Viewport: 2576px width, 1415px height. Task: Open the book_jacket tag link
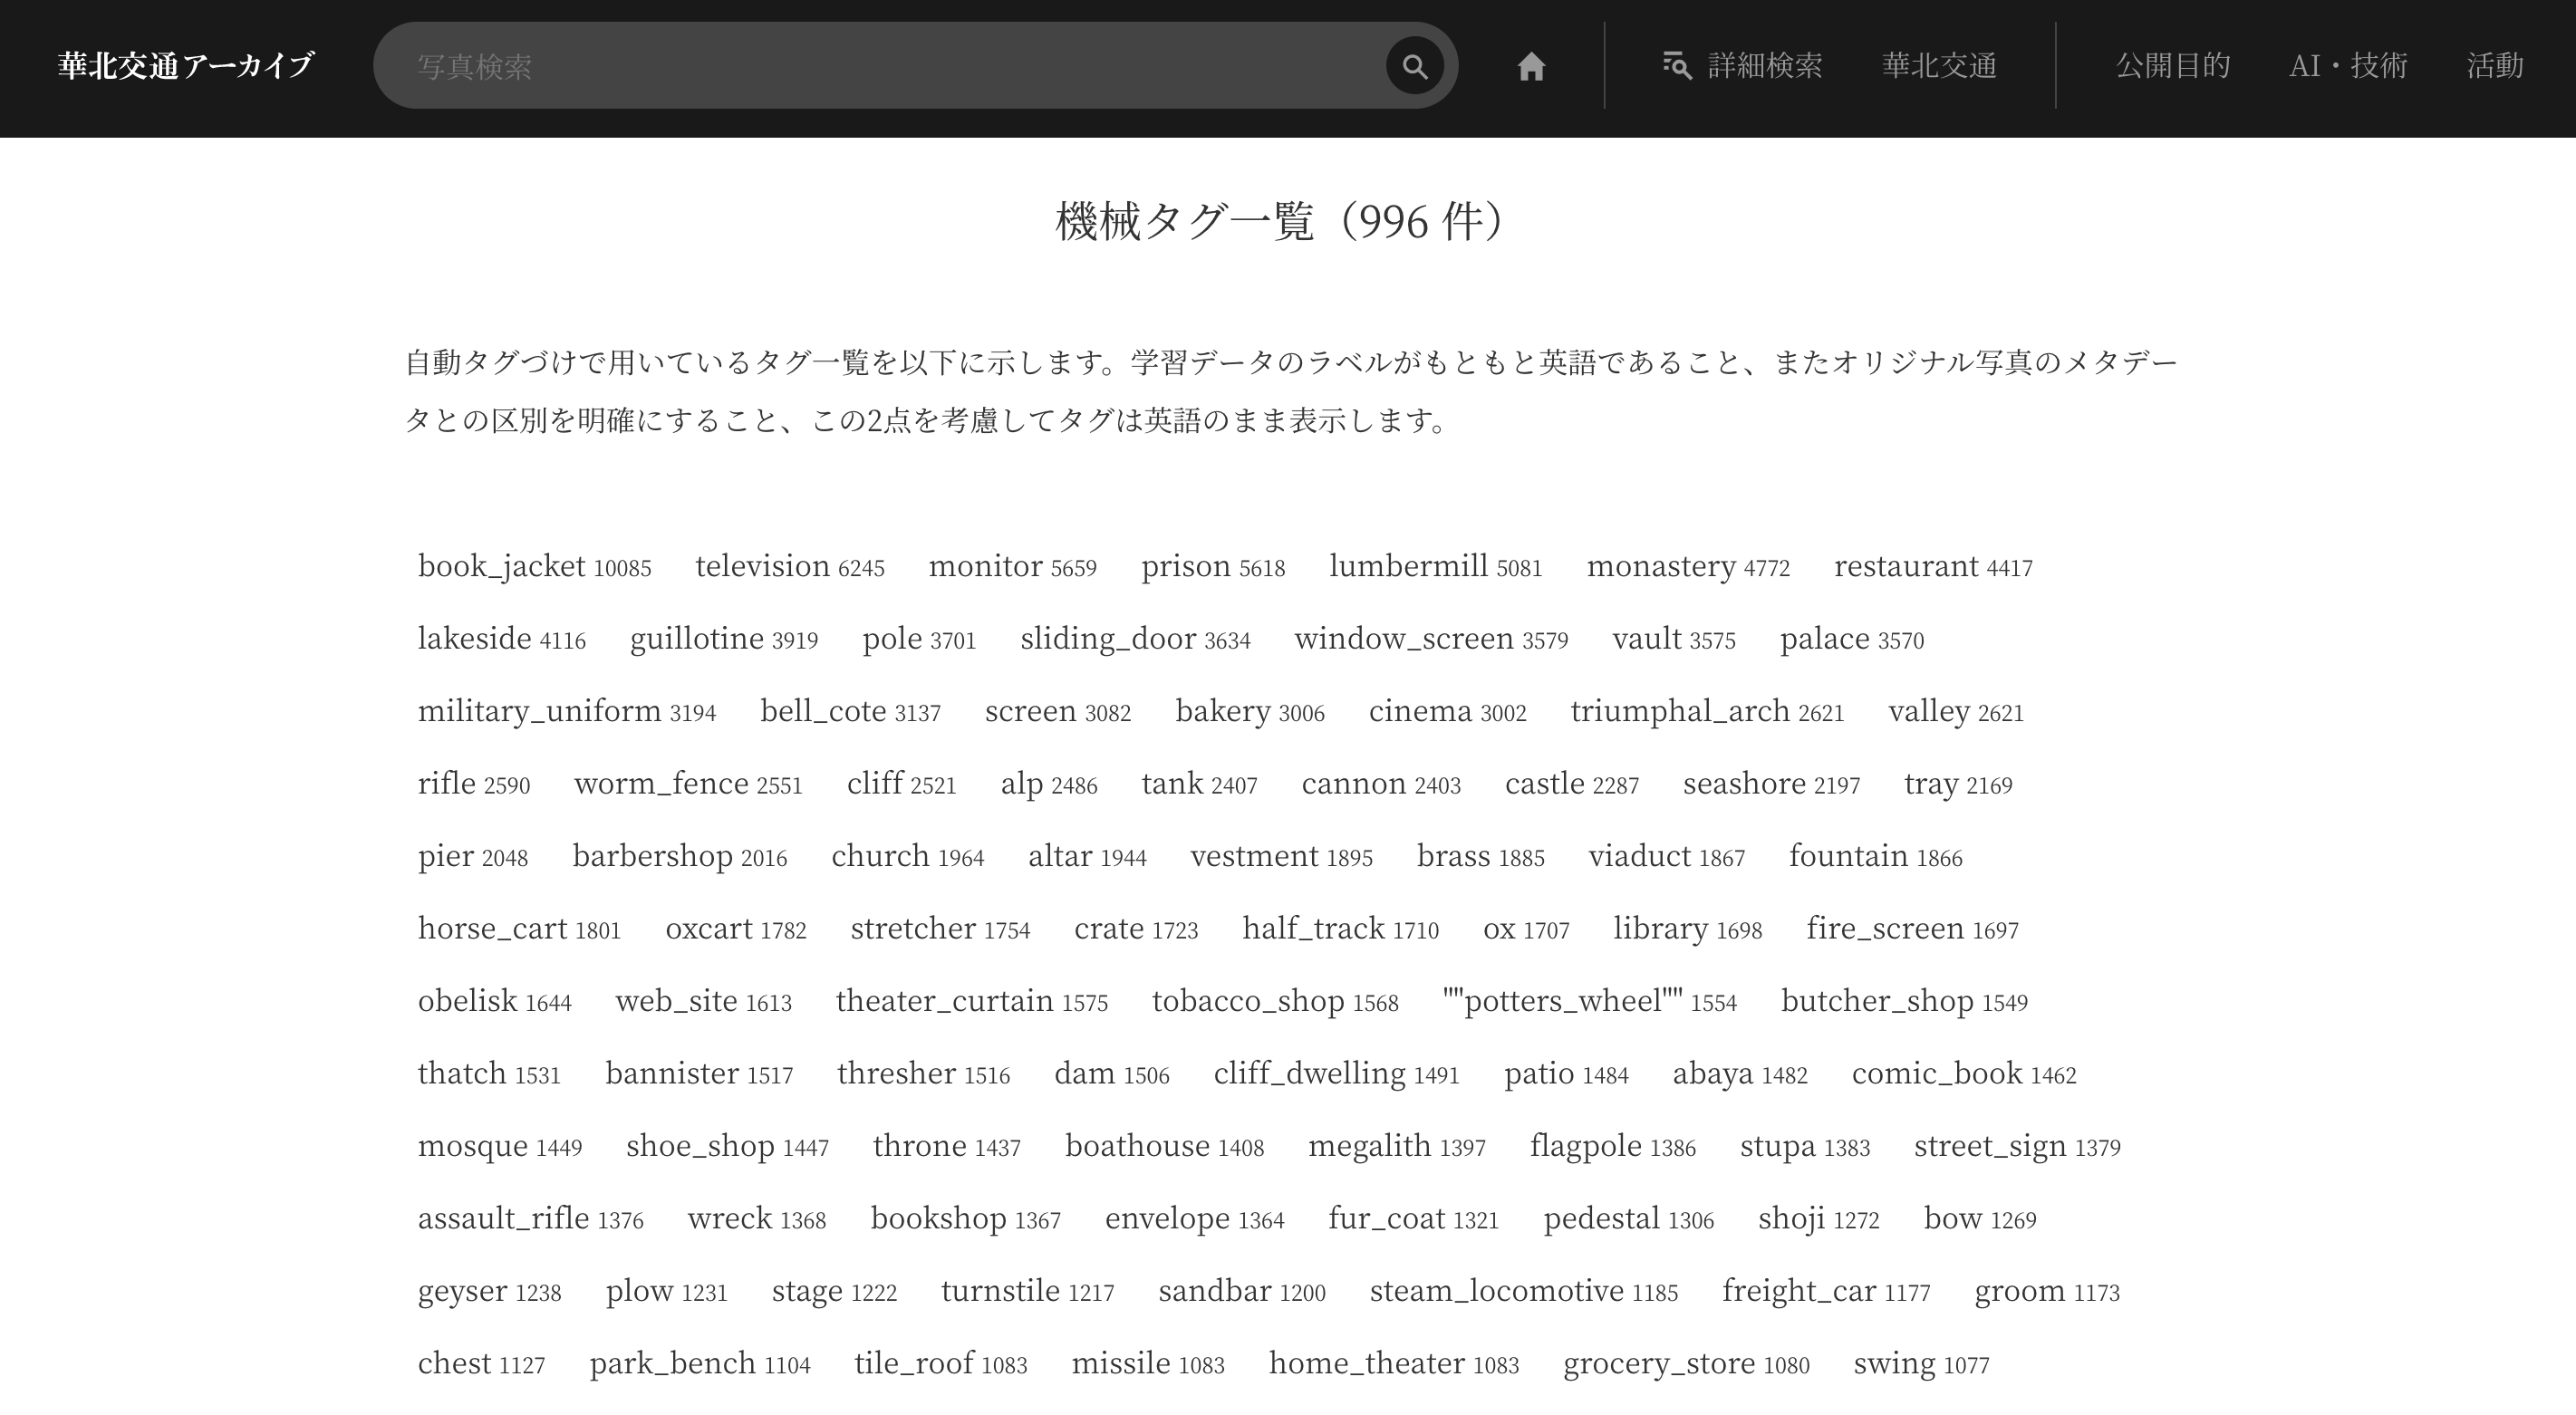(x=501, y=566)
